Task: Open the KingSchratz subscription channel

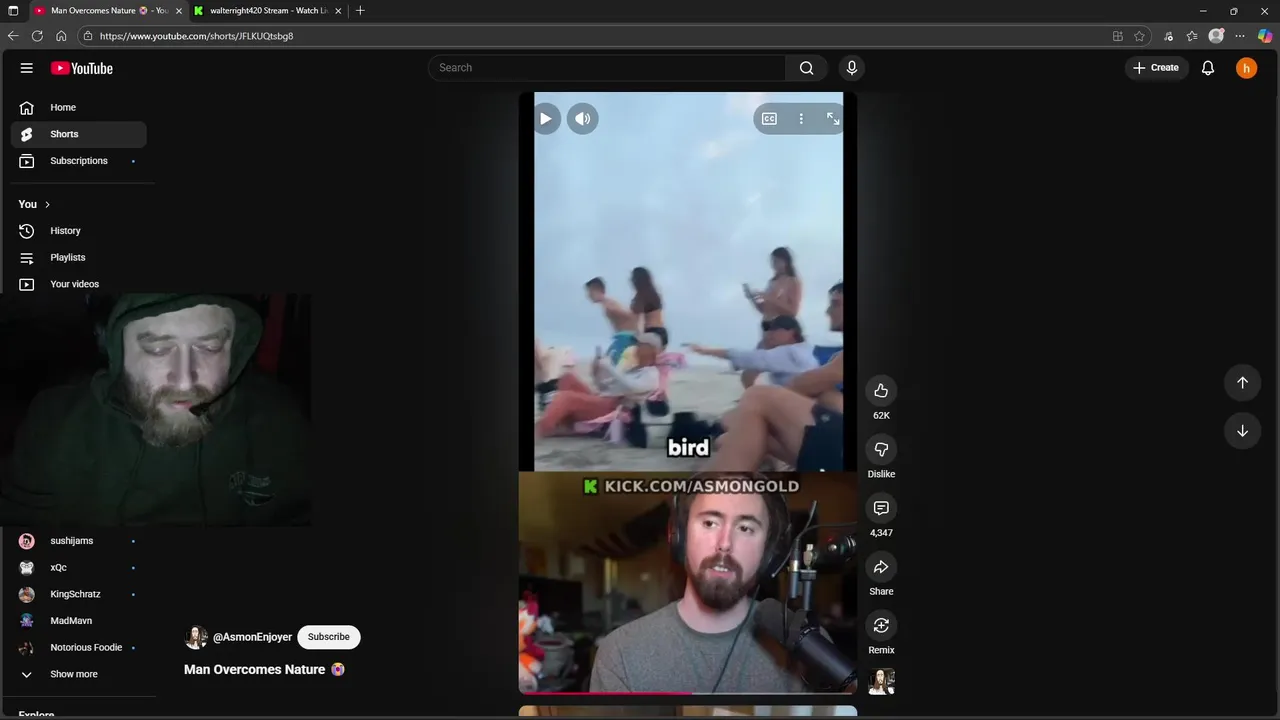Action: 79,594
